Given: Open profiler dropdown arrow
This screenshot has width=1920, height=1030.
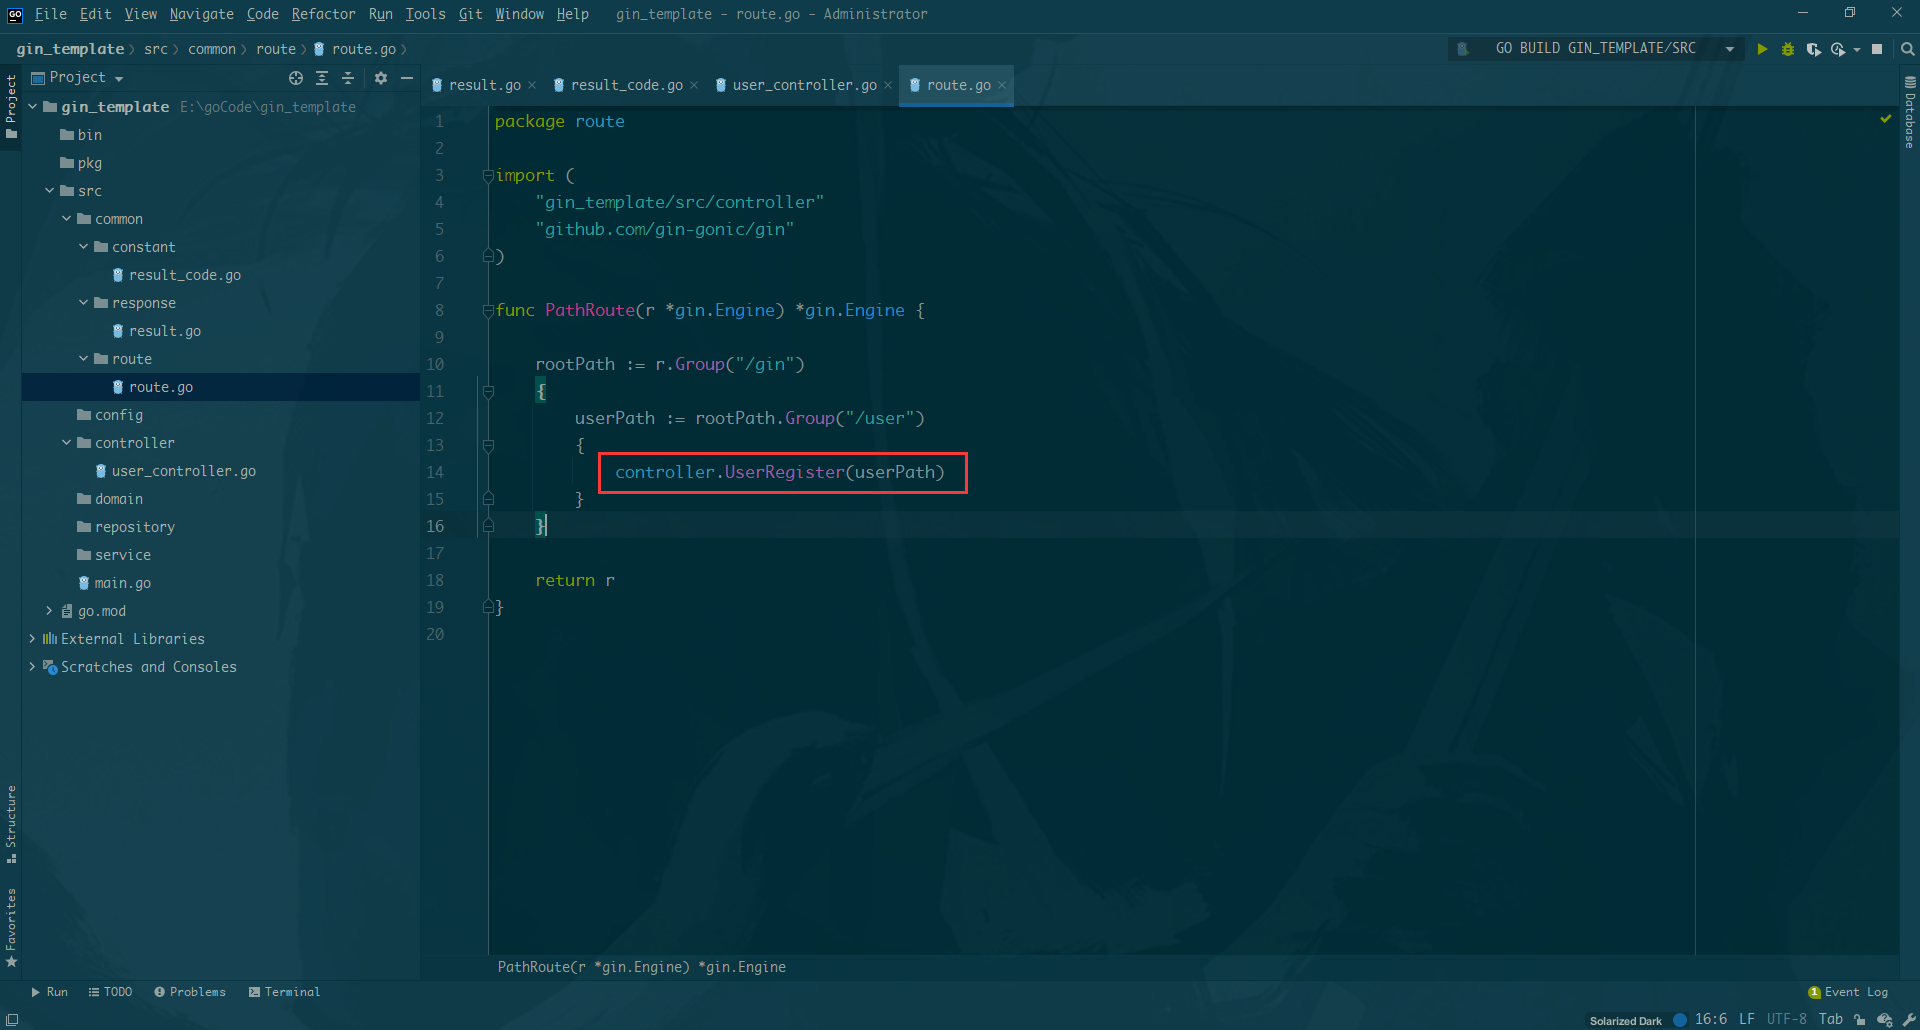Looking at the screenshot, I should point(1857,49).
